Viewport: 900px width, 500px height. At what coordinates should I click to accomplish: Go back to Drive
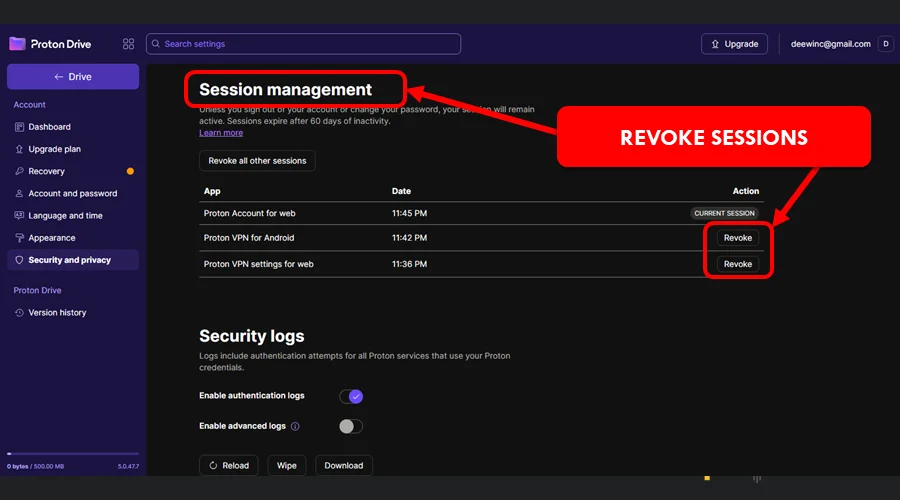(73, 76)
